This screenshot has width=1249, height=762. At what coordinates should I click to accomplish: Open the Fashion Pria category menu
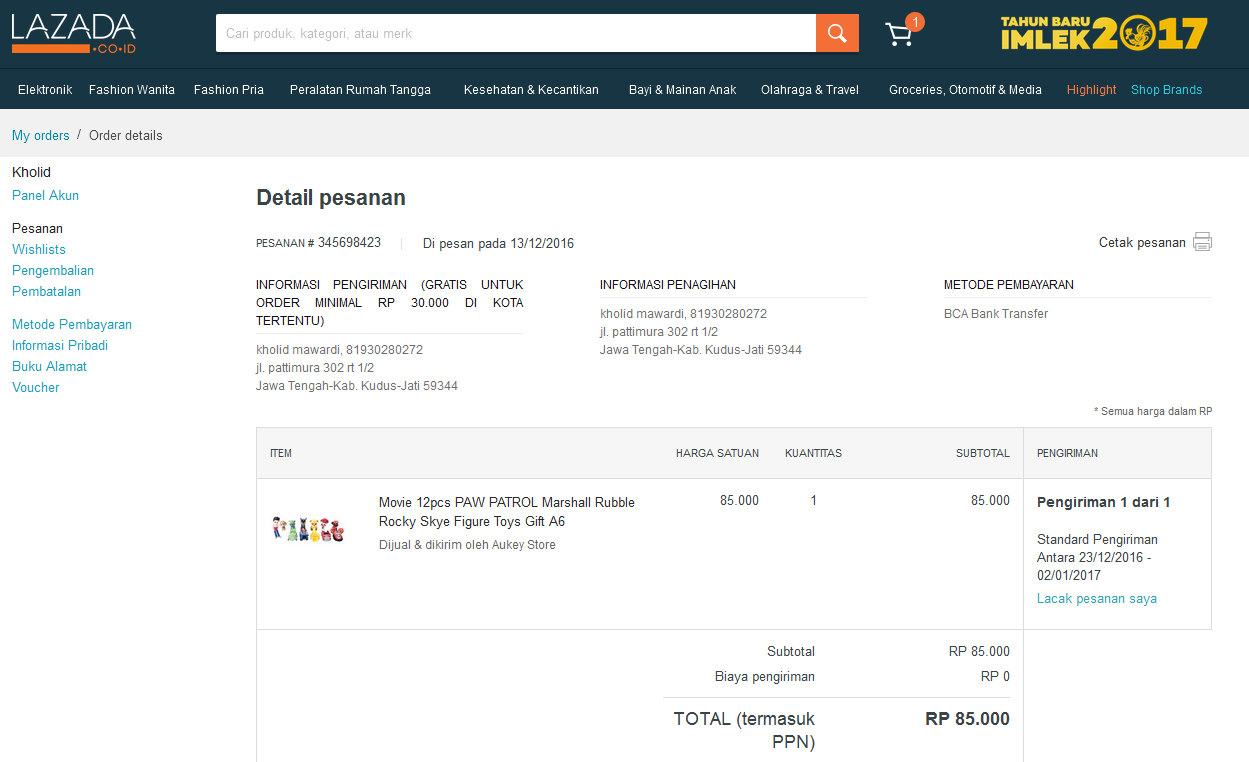pos(229,90)
